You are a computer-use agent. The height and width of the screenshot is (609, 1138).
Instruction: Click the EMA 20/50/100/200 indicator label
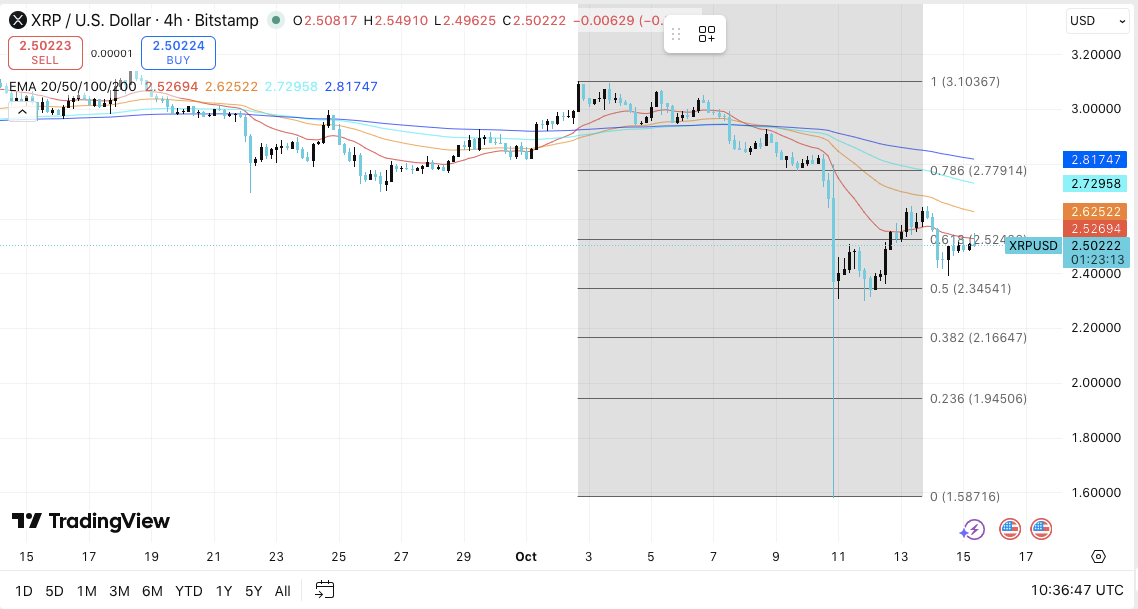click(71, 87)
